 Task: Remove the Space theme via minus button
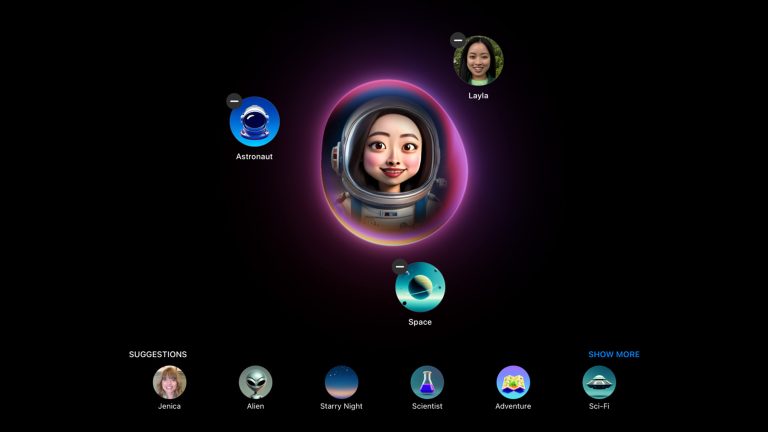click(400, 267)
